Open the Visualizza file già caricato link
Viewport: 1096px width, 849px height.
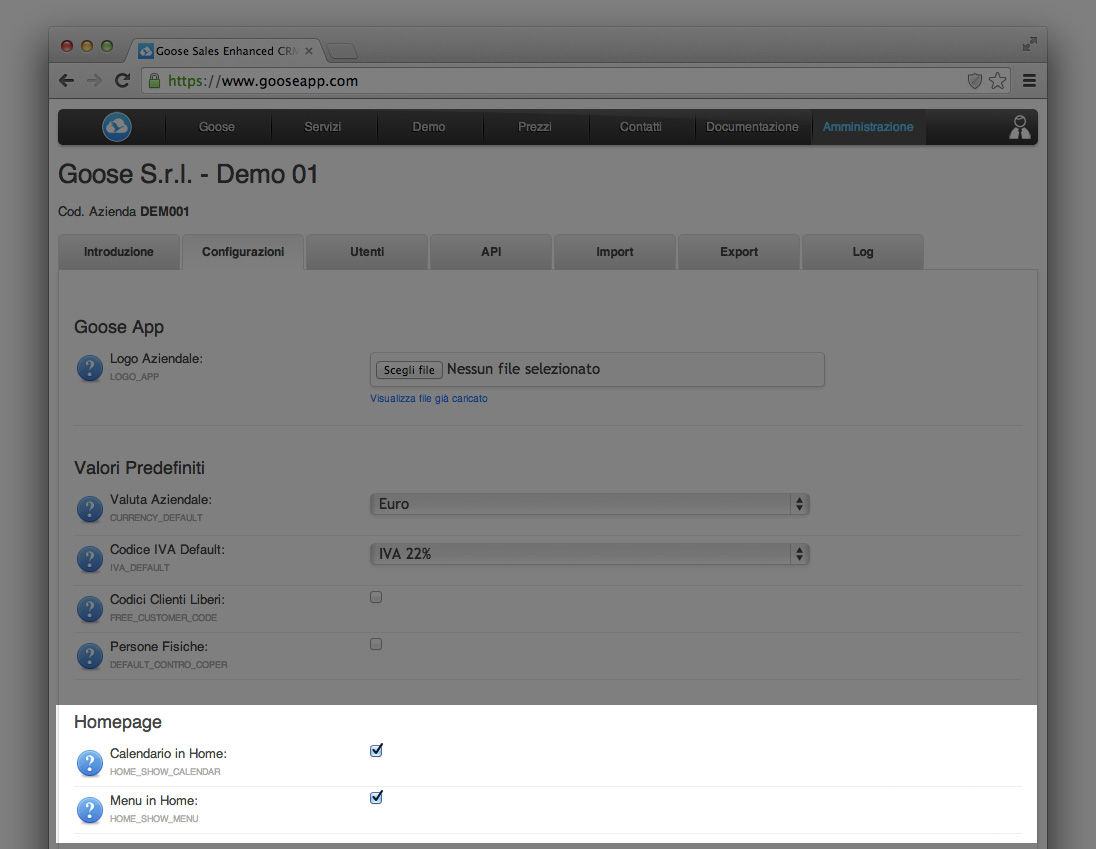click(x=428, y=398)
